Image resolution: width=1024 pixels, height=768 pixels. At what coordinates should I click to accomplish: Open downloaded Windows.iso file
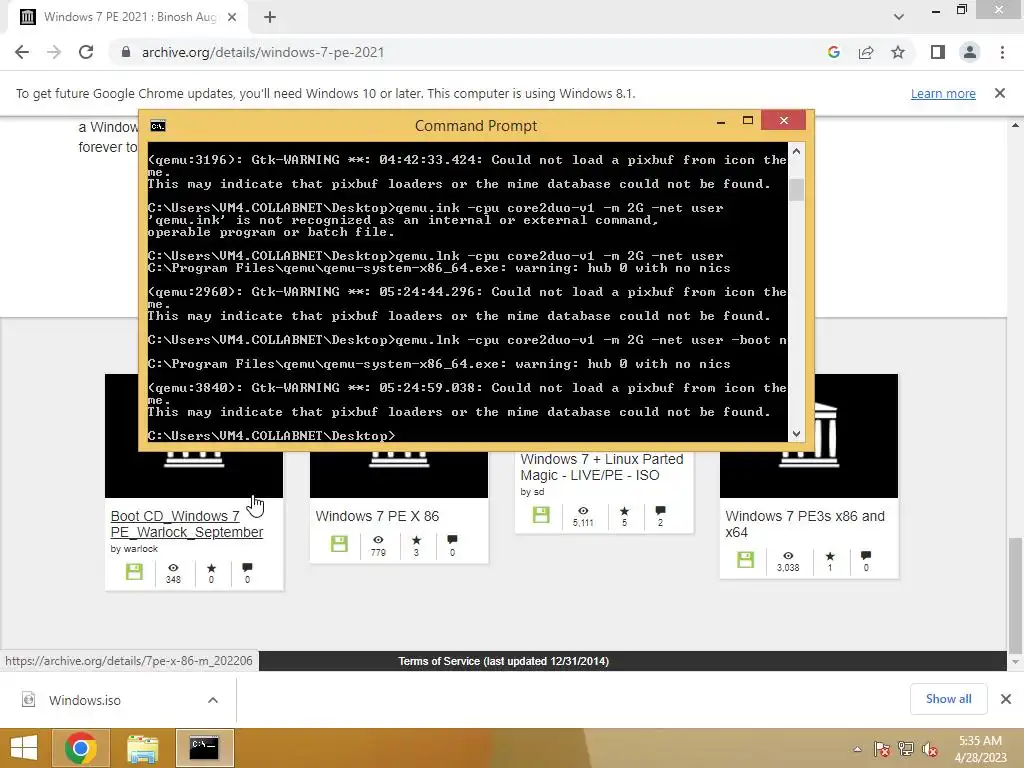85,700
